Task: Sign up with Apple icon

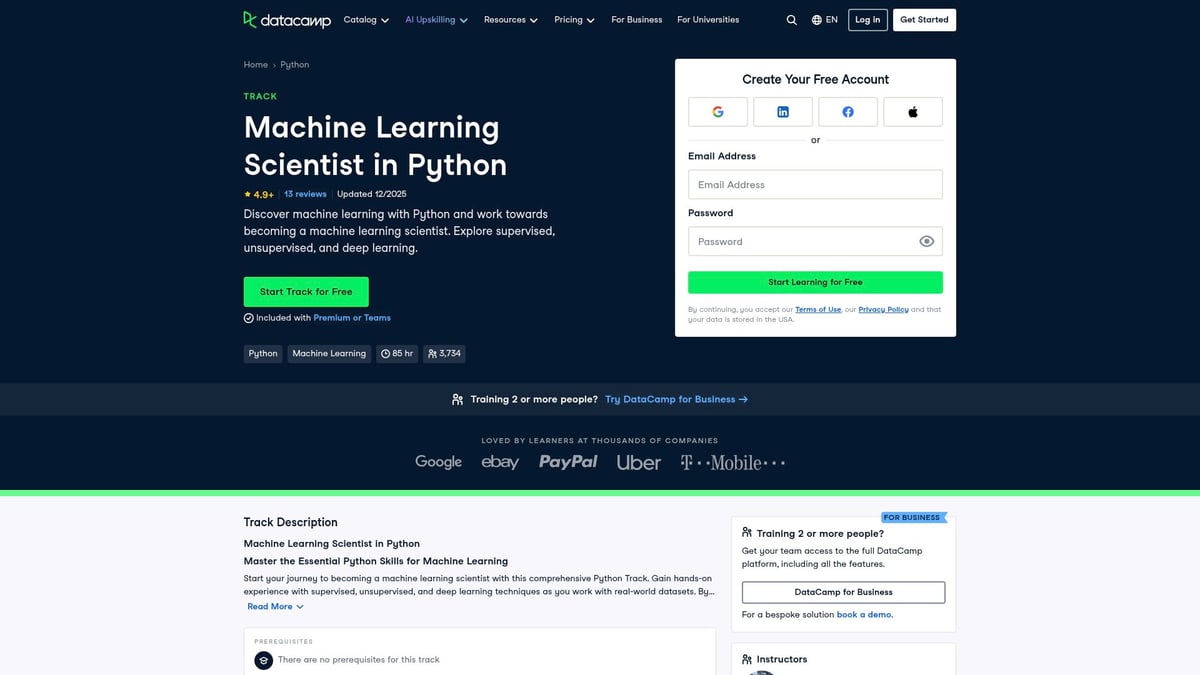Action: [x=913, y=112]
